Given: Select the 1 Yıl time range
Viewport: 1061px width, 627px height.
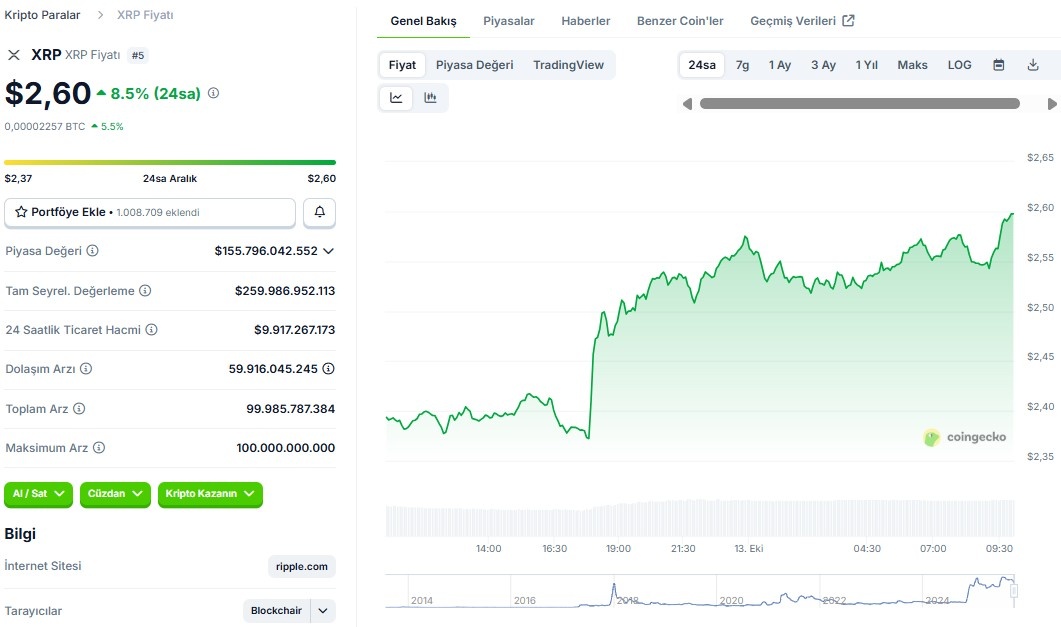Looking at the screenshot, I should (866, 65).
